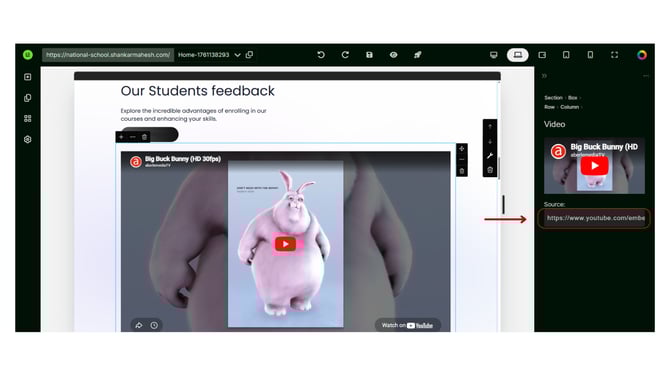Preview the page with the eye icon
The height and width of the screenshot is (376, 670).
coord(394,55)
